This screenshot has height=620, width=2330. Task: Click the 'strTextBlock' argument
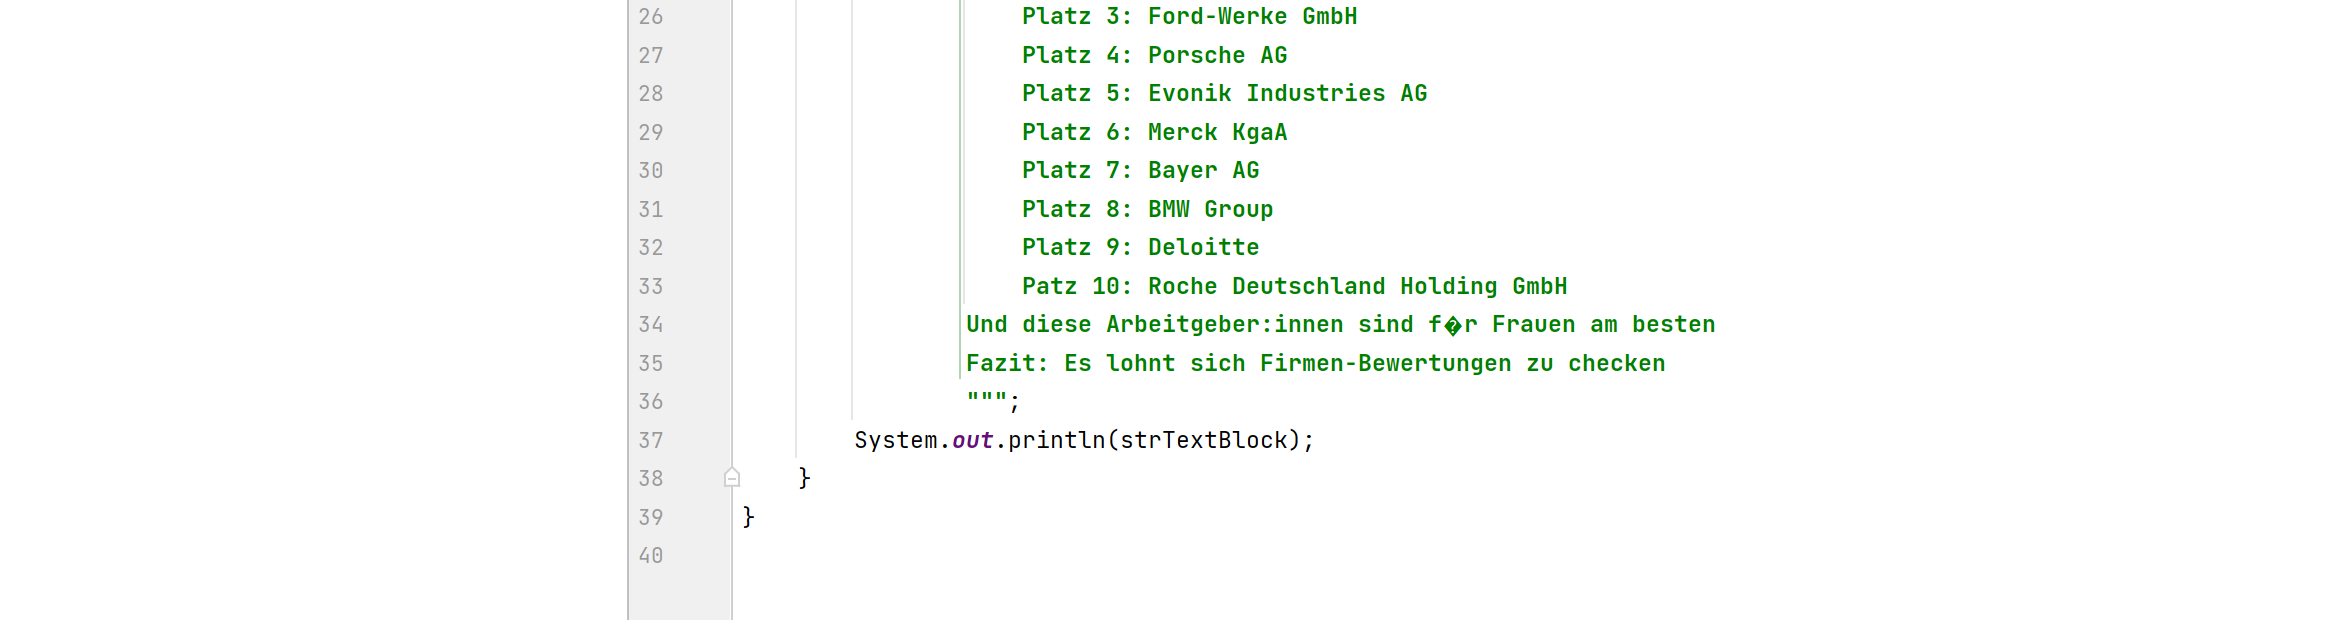point(1203,441)
